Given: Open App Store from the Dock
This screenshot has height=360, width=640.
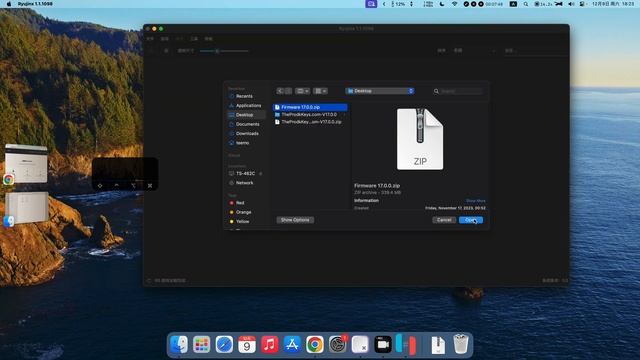Looking at the screenshot, I should coord(292,345).
